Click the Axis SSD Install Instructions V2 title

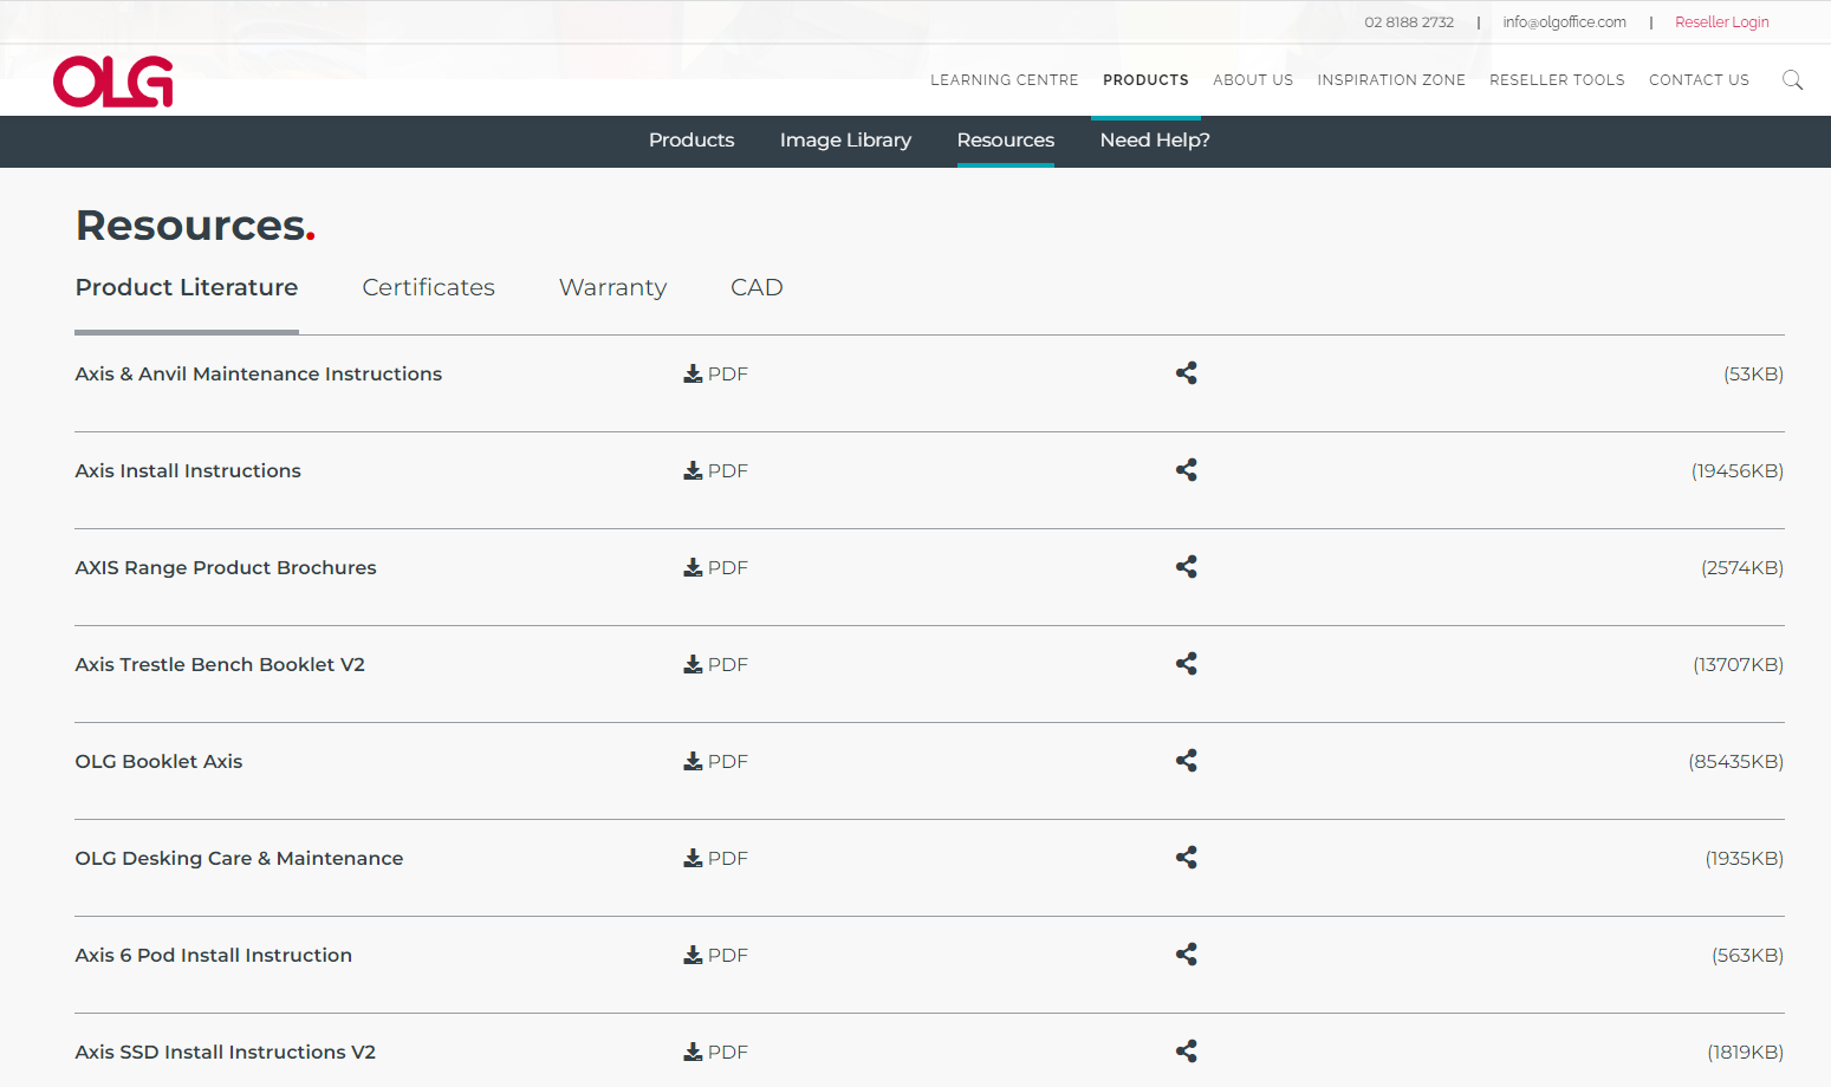[x=225, y=1053]
